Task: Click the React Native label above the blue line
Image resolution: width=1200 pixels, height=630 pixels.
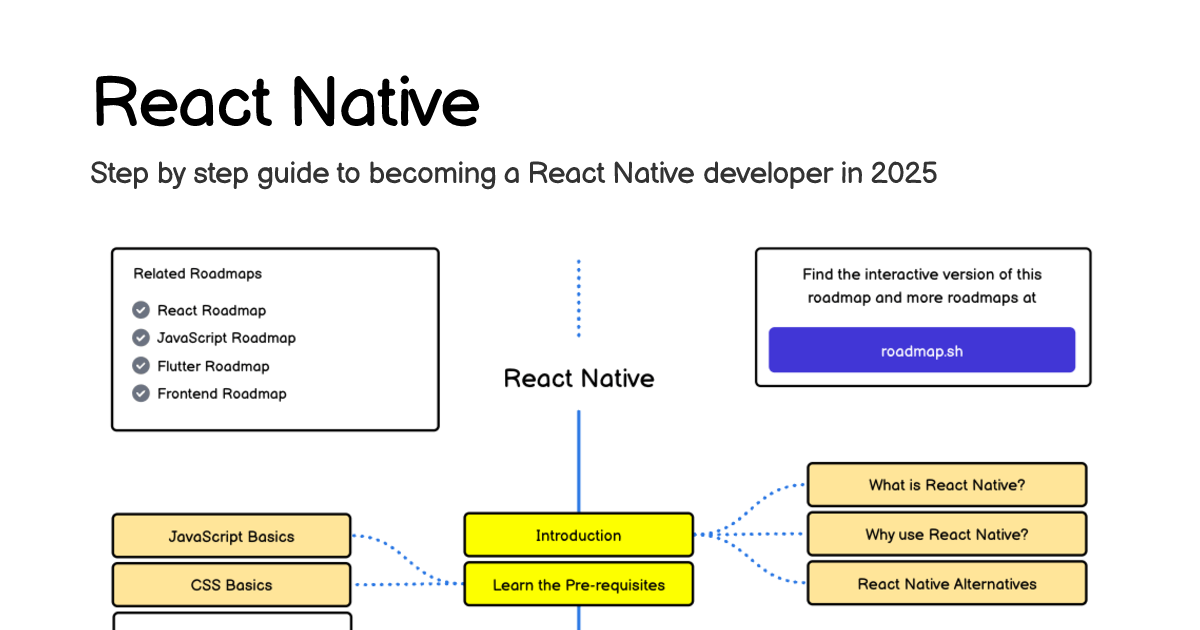Action: tap(579, 378)
